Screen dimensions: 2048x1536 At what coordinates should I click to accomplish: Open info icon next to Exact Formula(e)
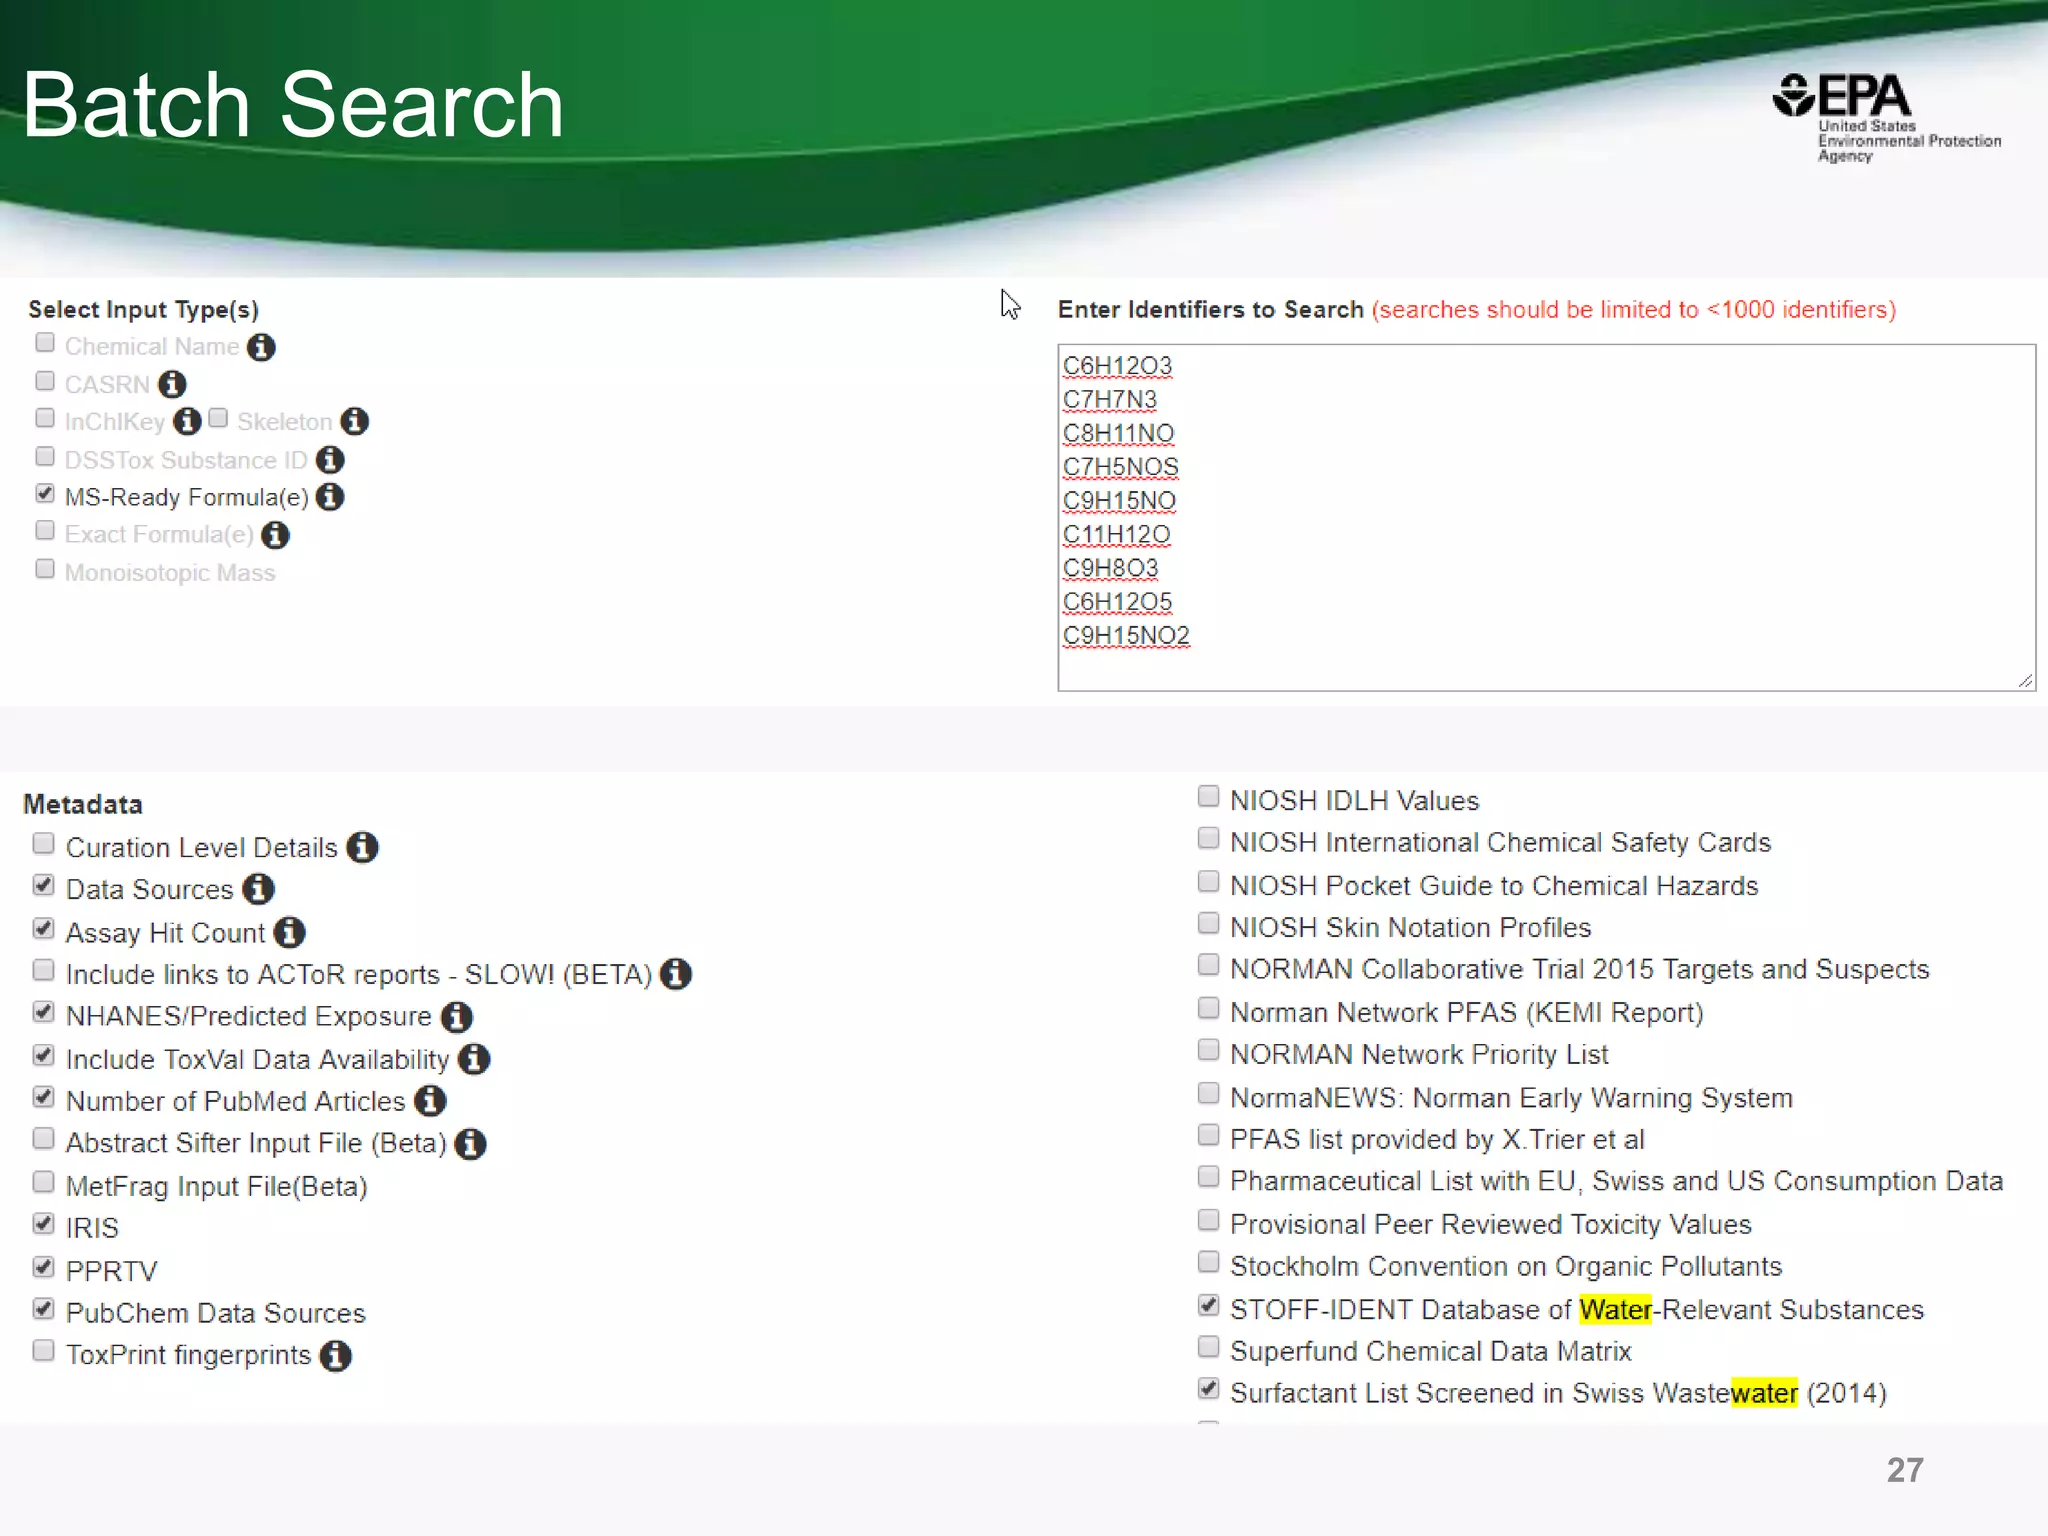(275, 535)
